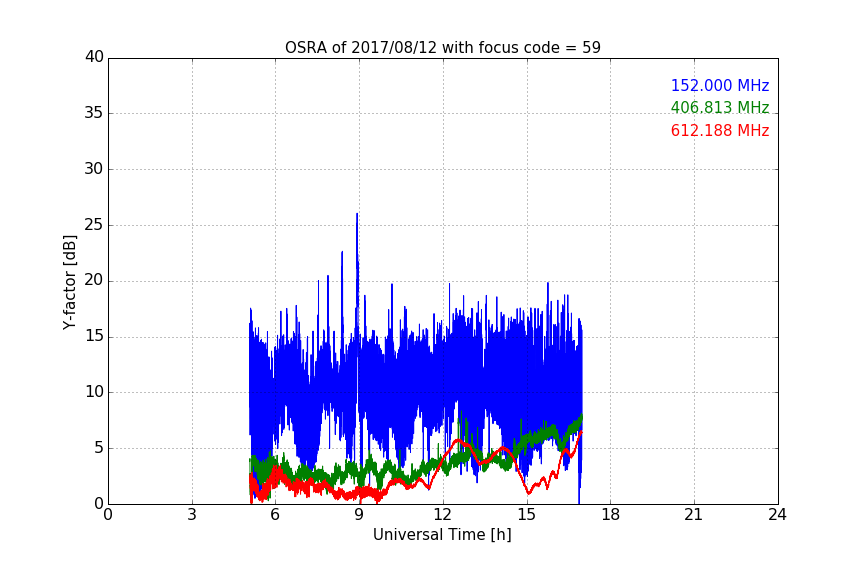Viewport: 864px width, 576px height.
Task: Click the x-axis tick label '21'
Action: point(694,515)
